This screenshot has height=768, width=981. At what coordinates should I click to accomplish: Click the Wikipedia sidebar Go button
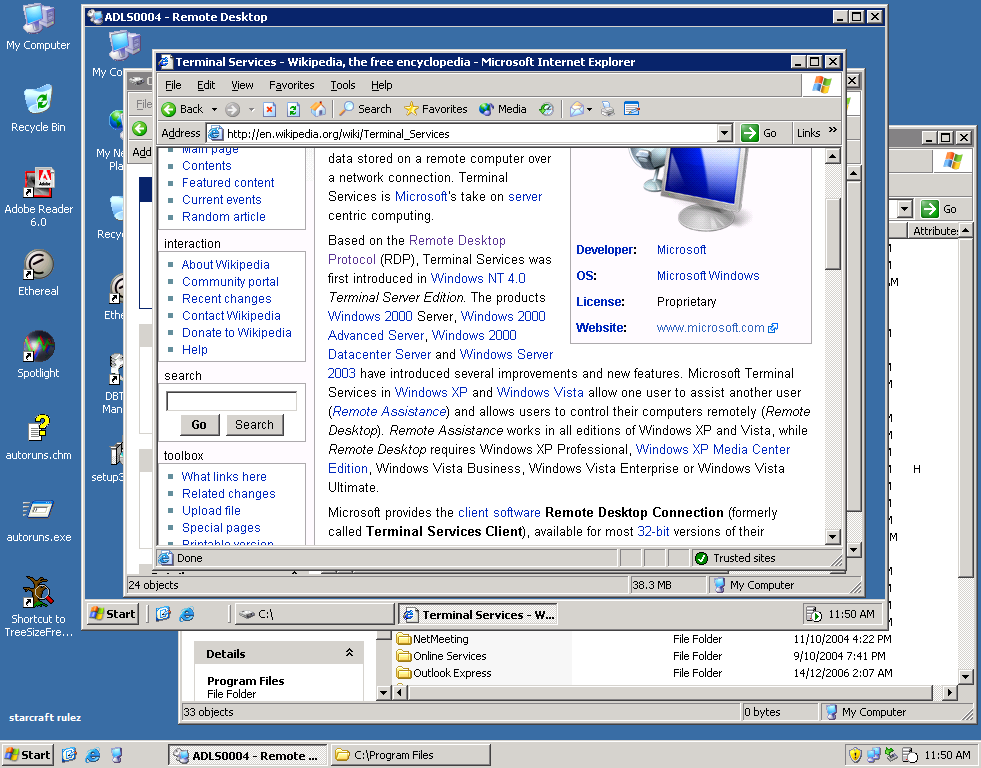[x=199, y=425]
